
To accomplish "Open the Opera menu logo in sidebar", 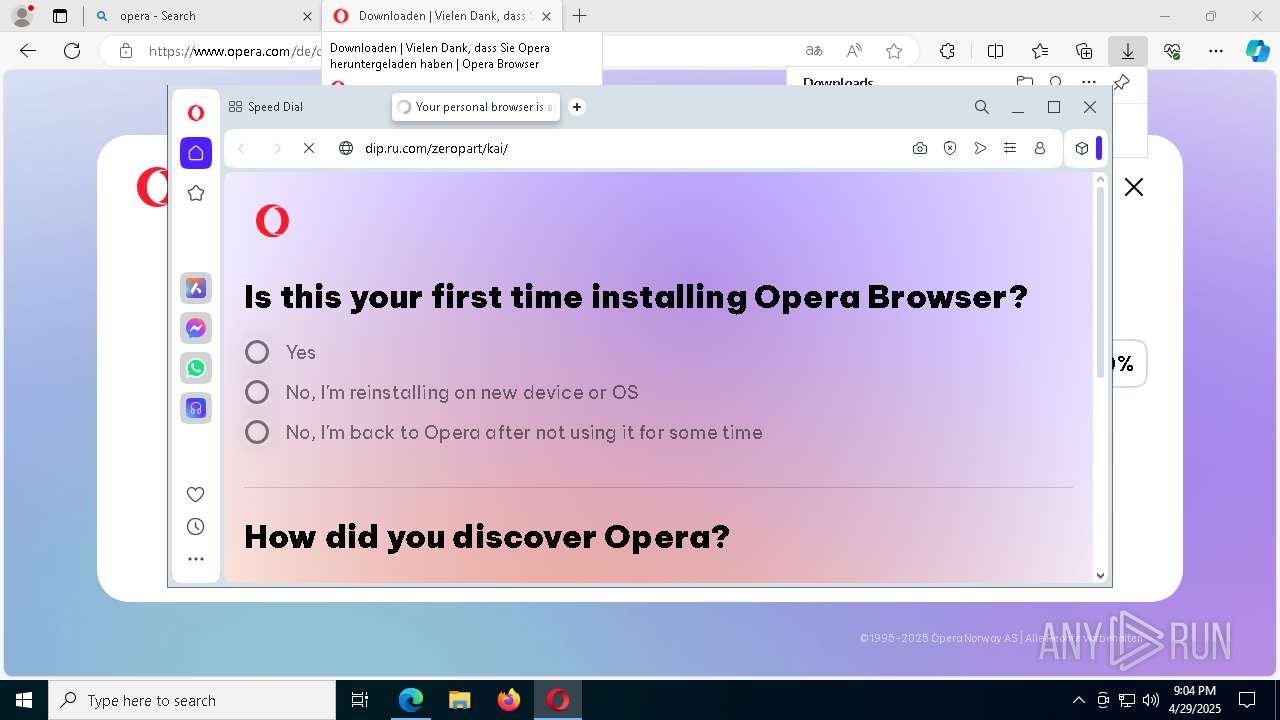I will point(196,113).
